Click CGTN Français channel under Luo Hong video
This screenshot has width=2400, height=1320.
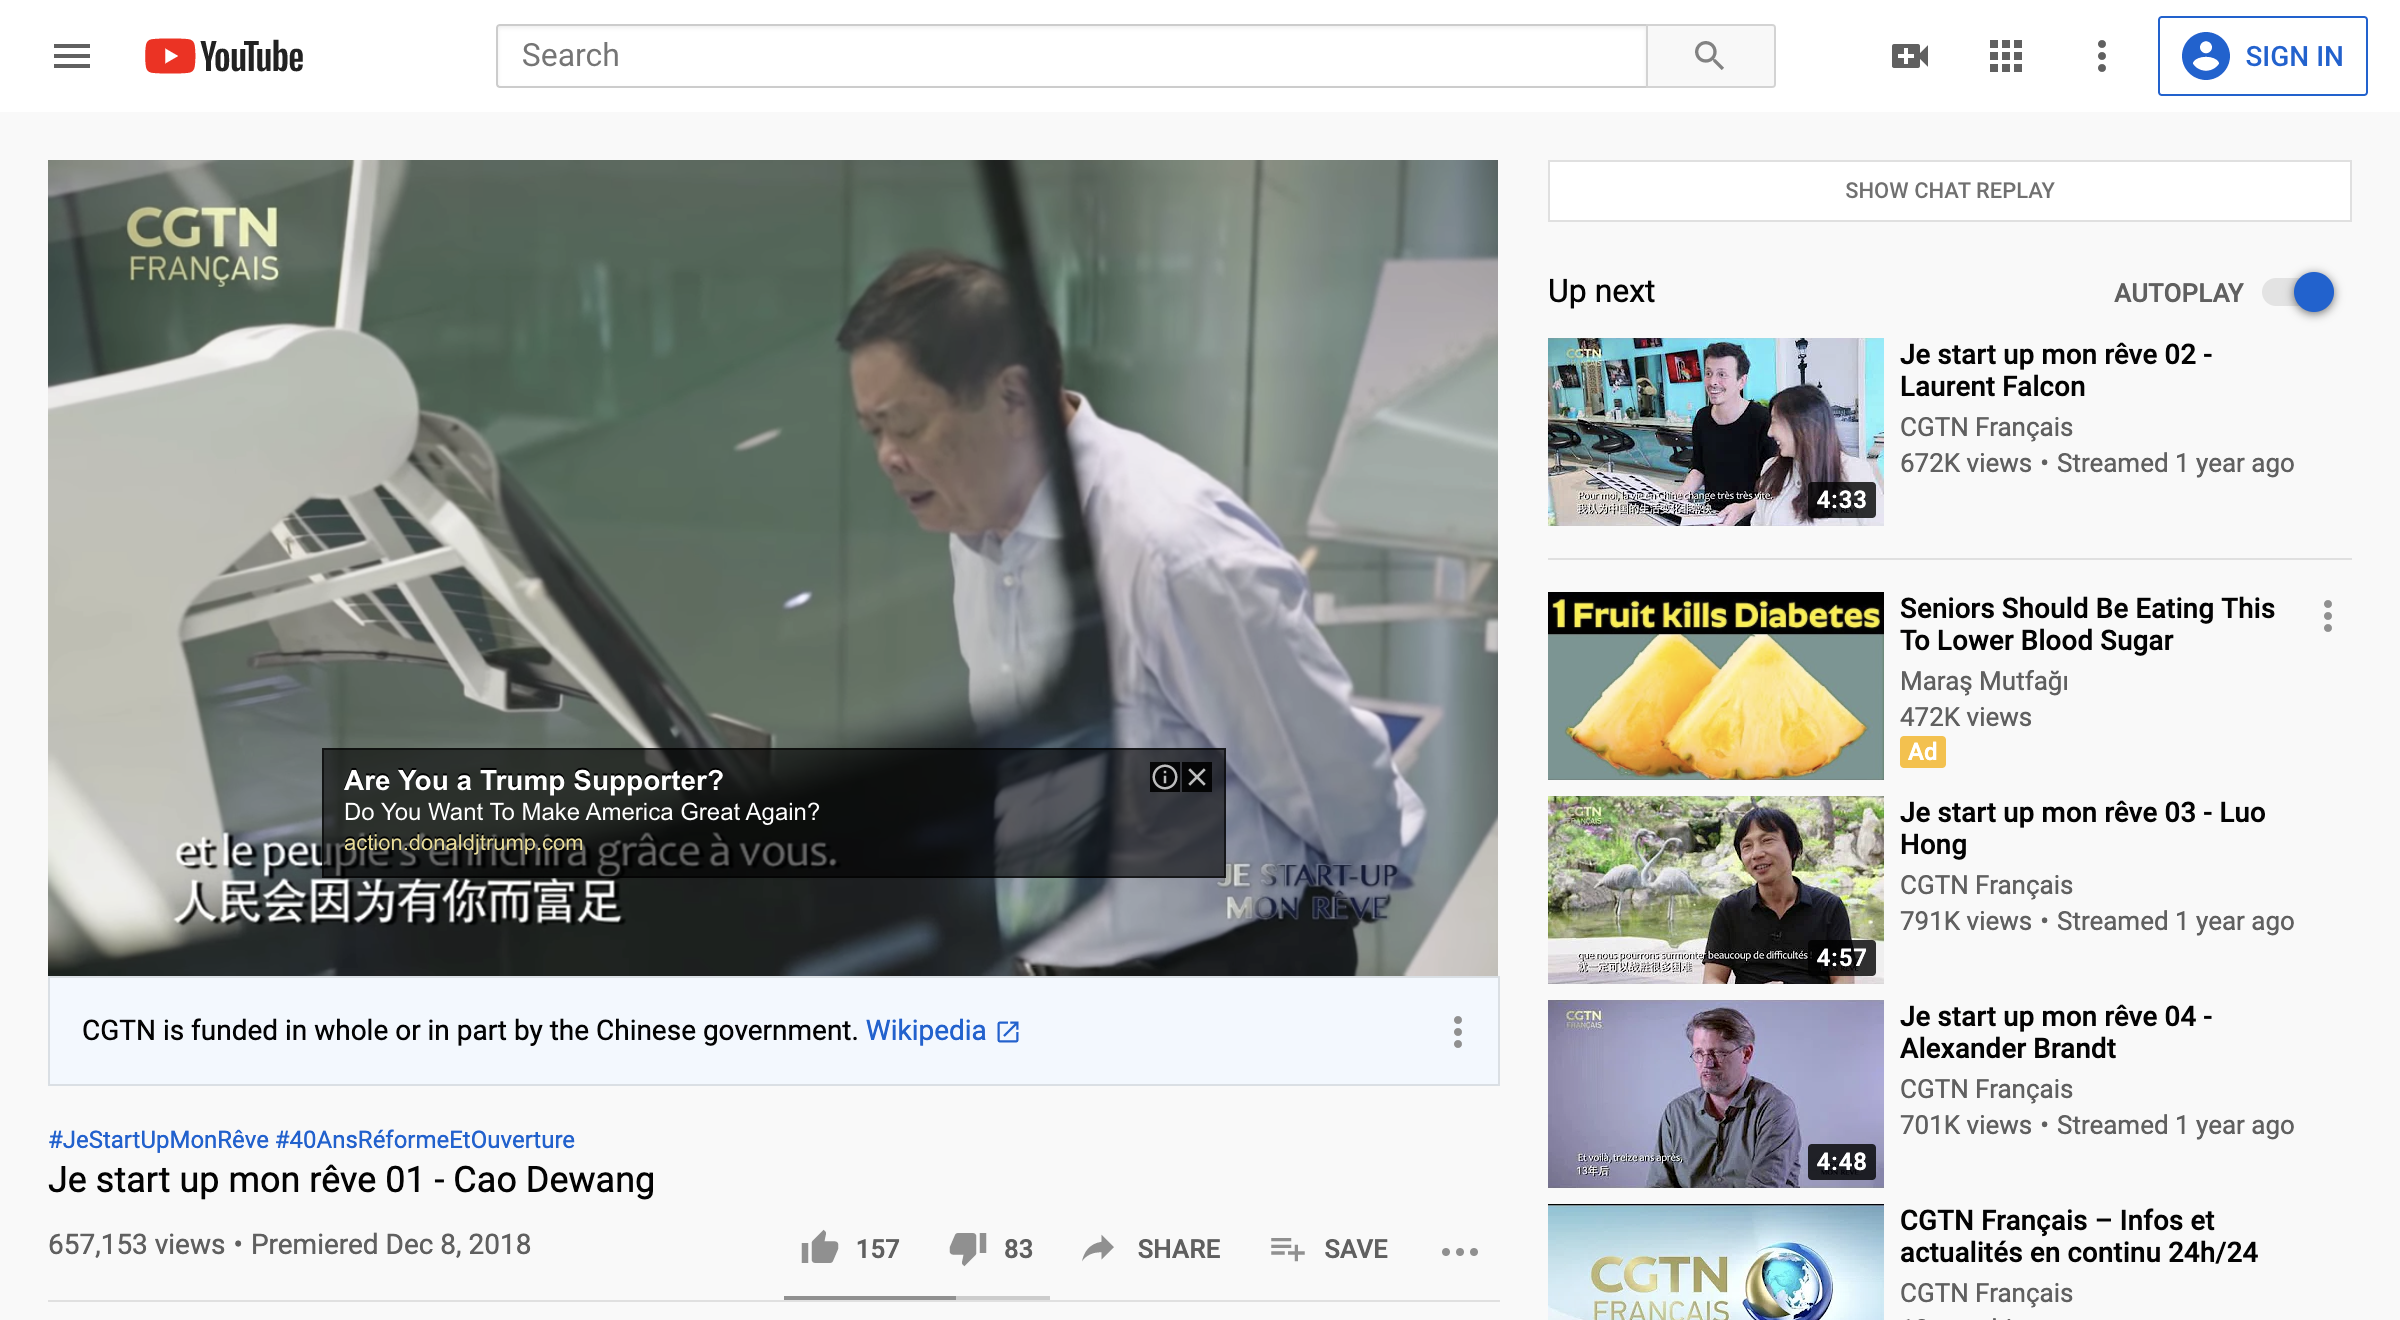tap(1986, 885)
